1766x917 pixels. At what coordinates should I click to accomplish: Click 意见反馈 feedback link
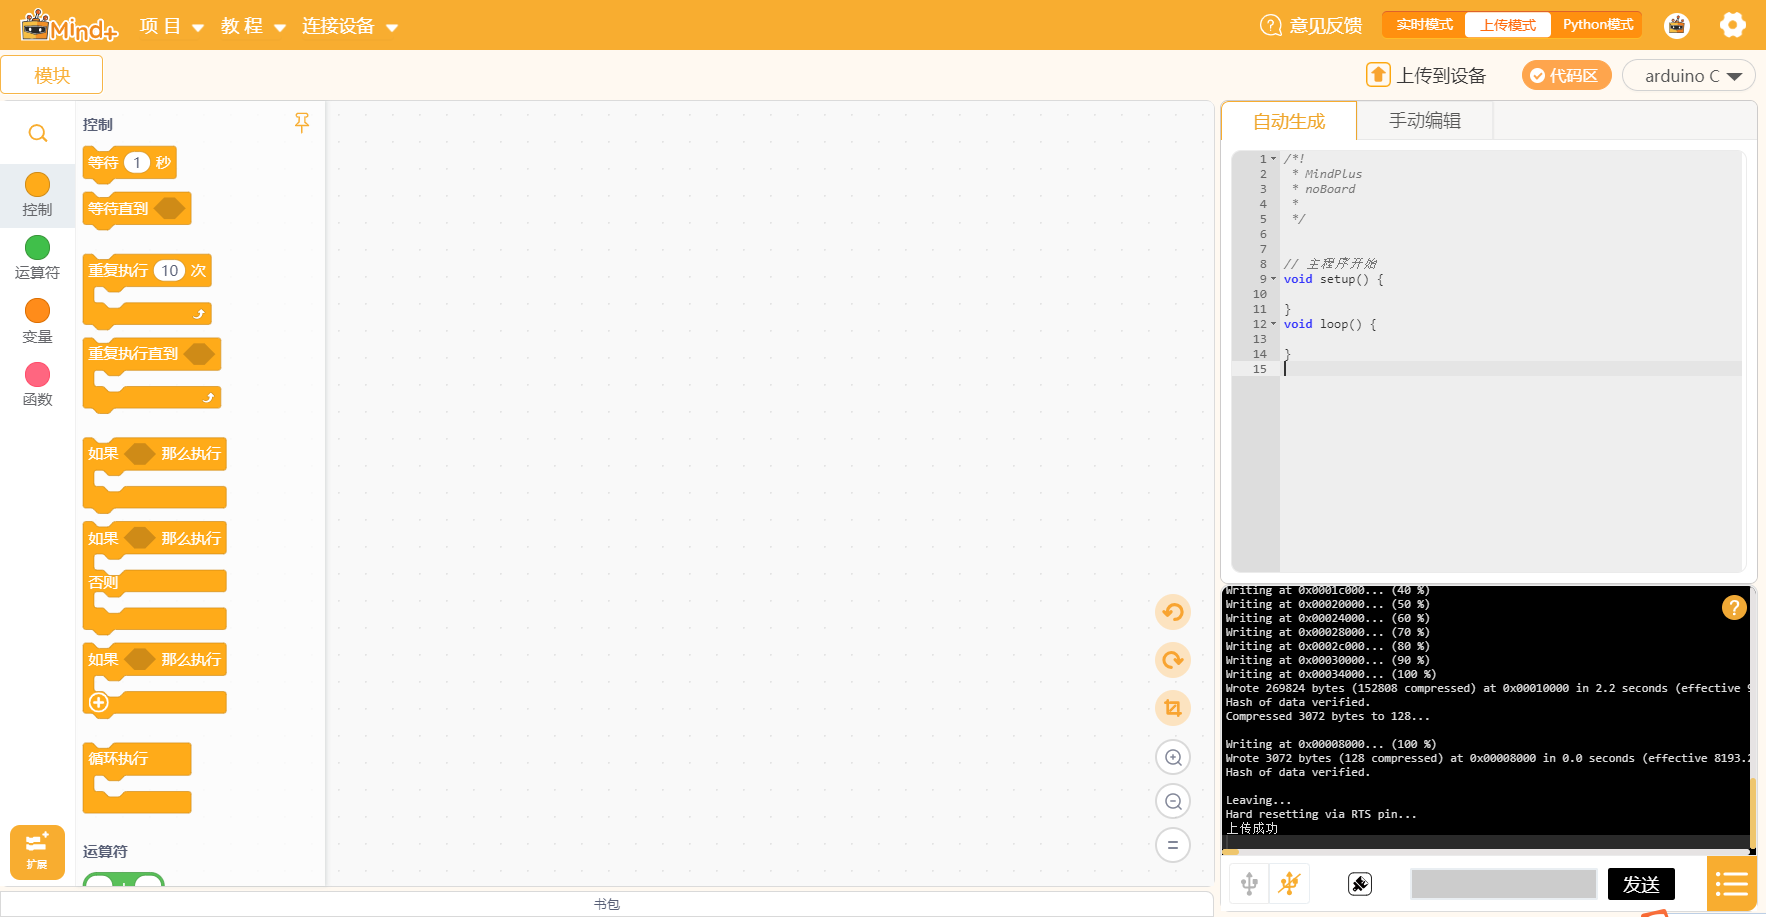1325,25
